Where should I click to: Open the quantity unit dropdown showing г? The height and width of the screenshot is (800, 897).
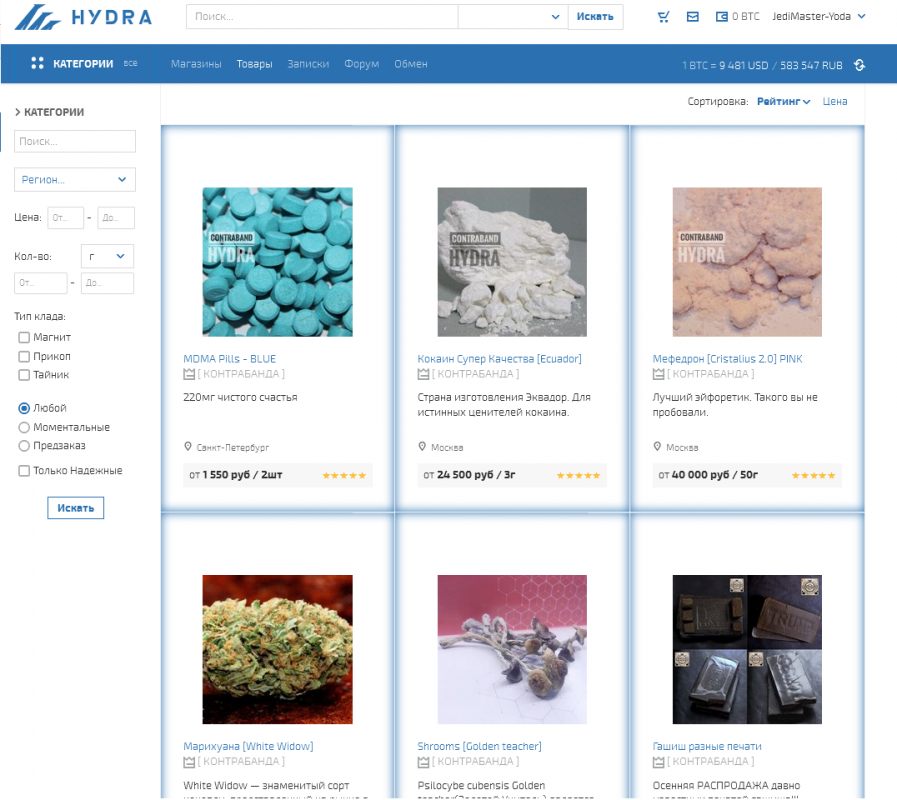coord(108,256)
